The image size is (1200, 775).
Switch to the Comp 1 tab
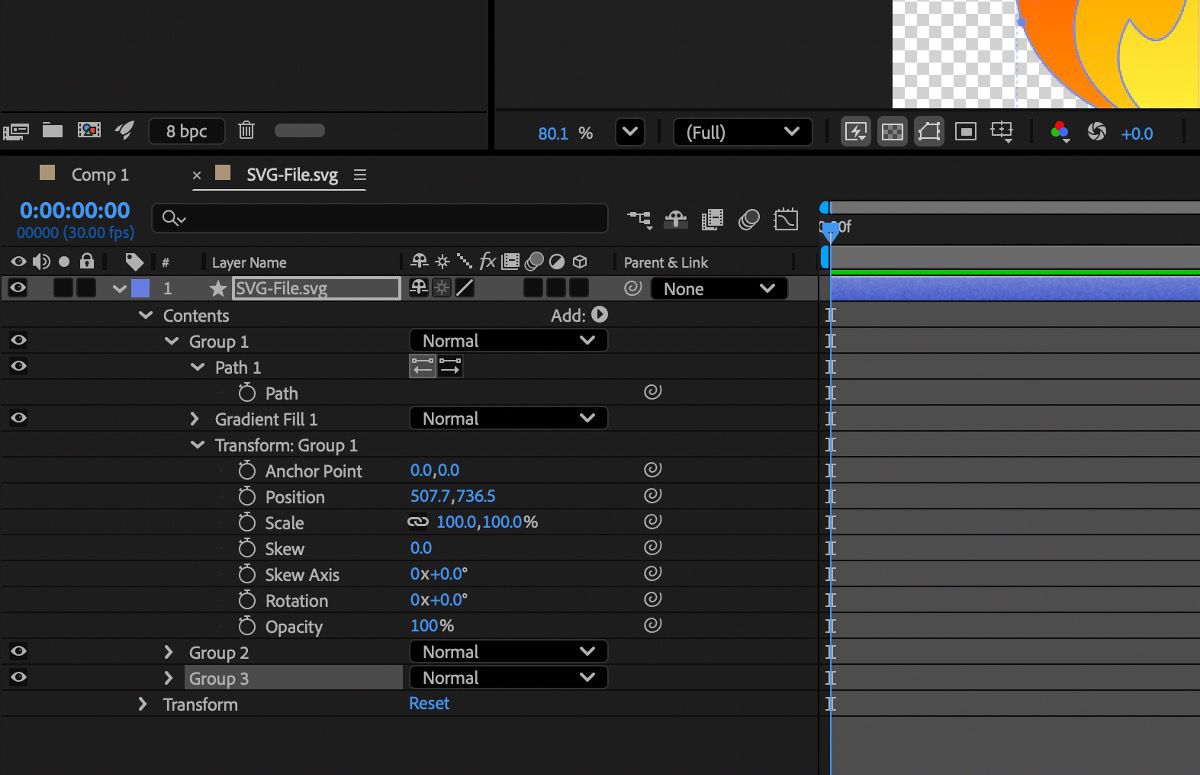coord(99,174)
